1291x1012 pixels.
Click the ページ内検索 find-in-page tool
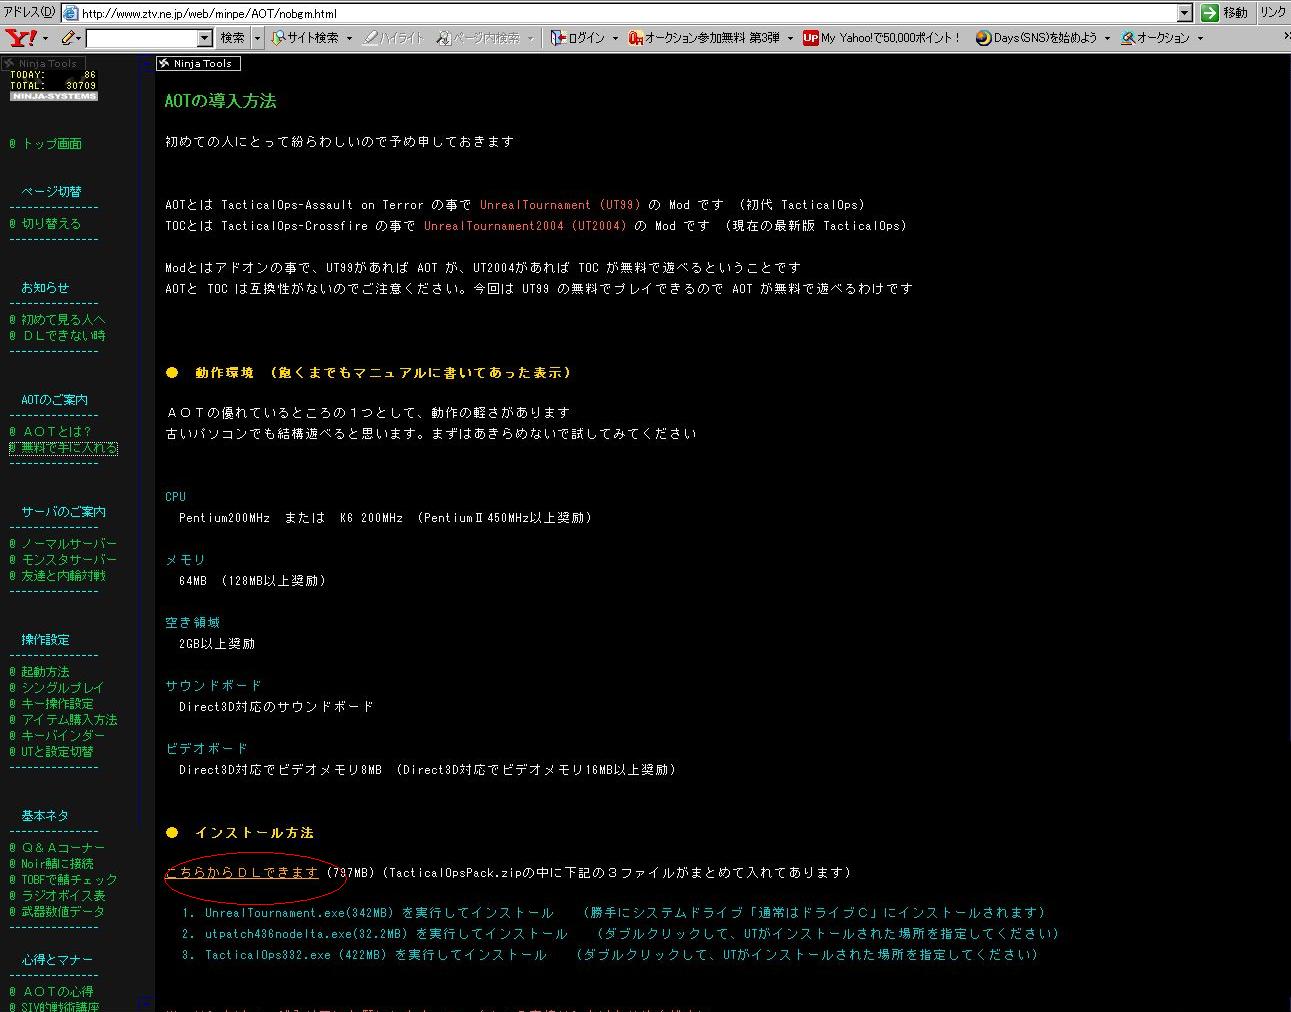point(477,38)
